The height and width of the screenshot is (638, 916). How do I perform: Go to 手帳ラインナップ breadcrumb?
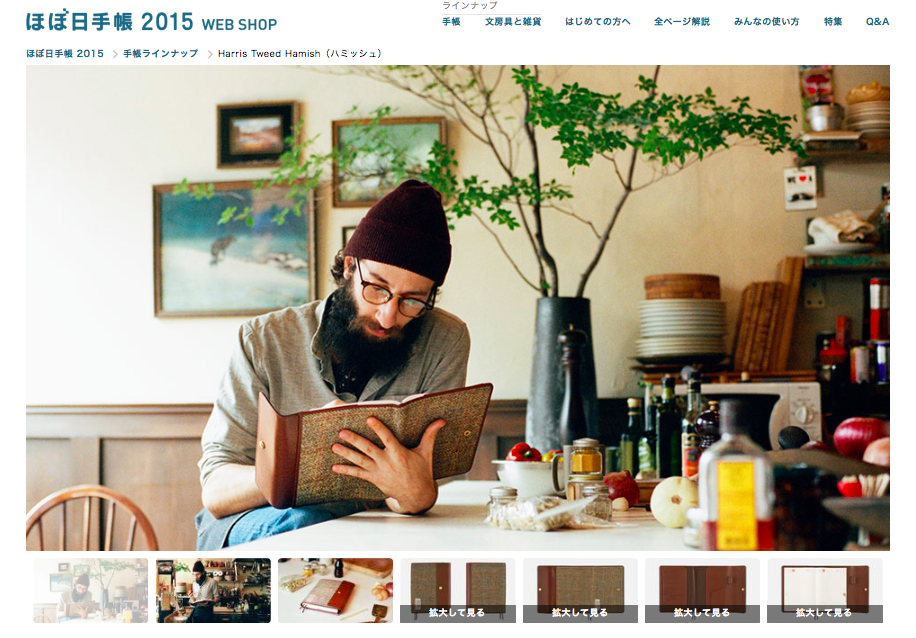coord(161,54)
